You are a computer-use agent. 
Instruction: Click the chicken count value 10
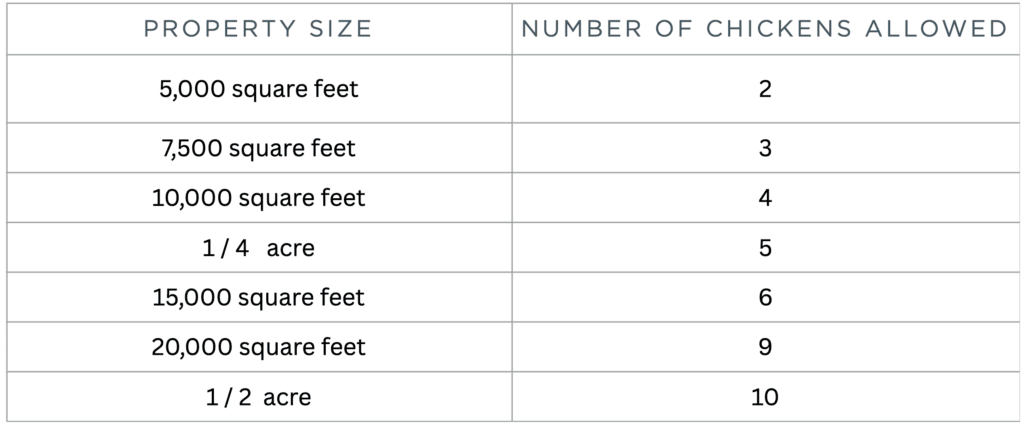765,397
